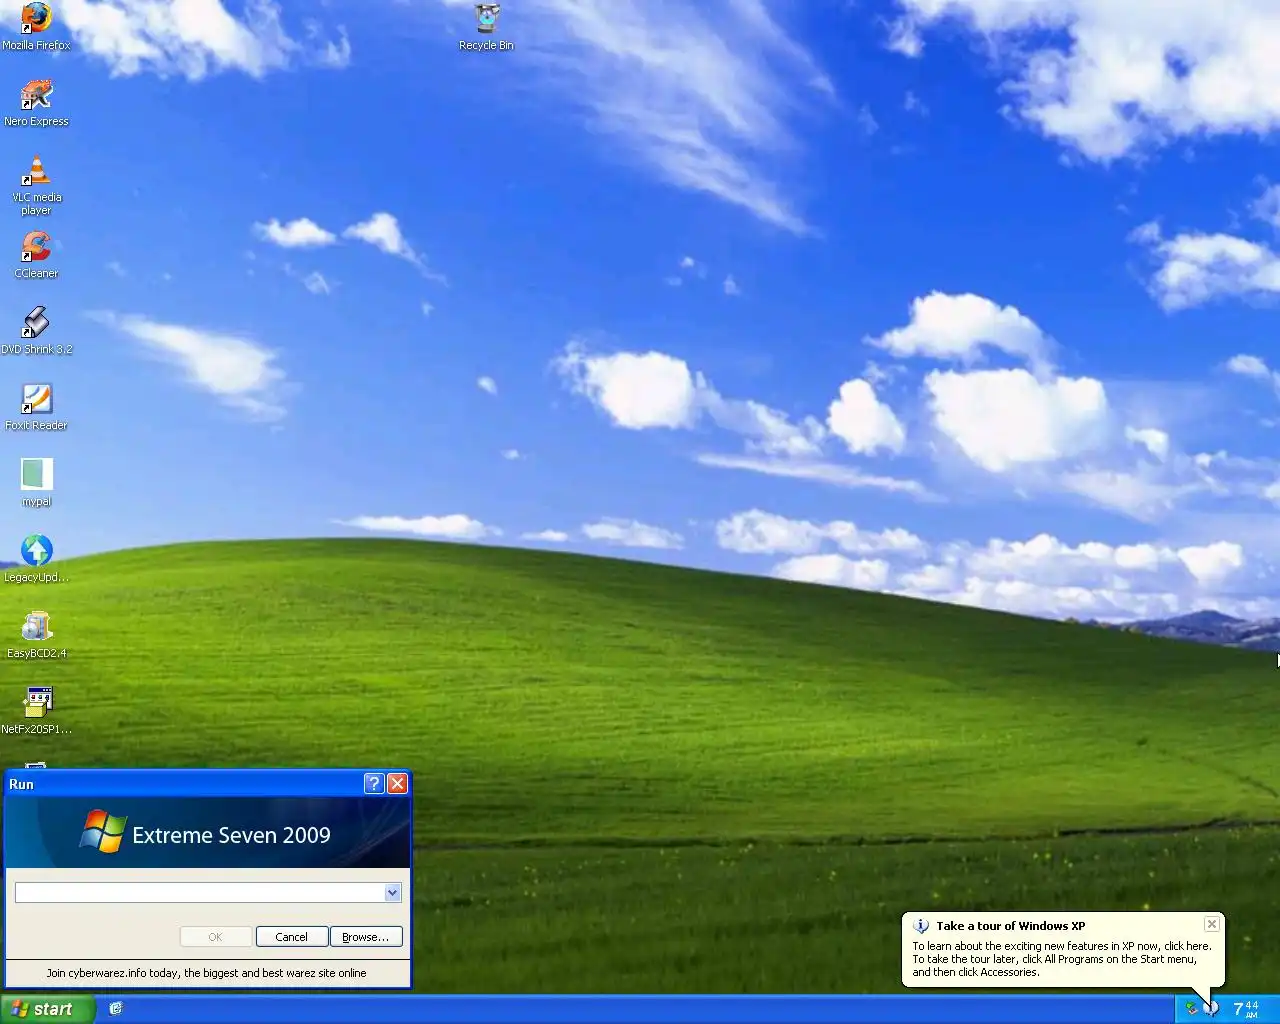1280x1024 pixels.
Task: Click the quick launch icon beside Start
Action: coord(116,1008)
